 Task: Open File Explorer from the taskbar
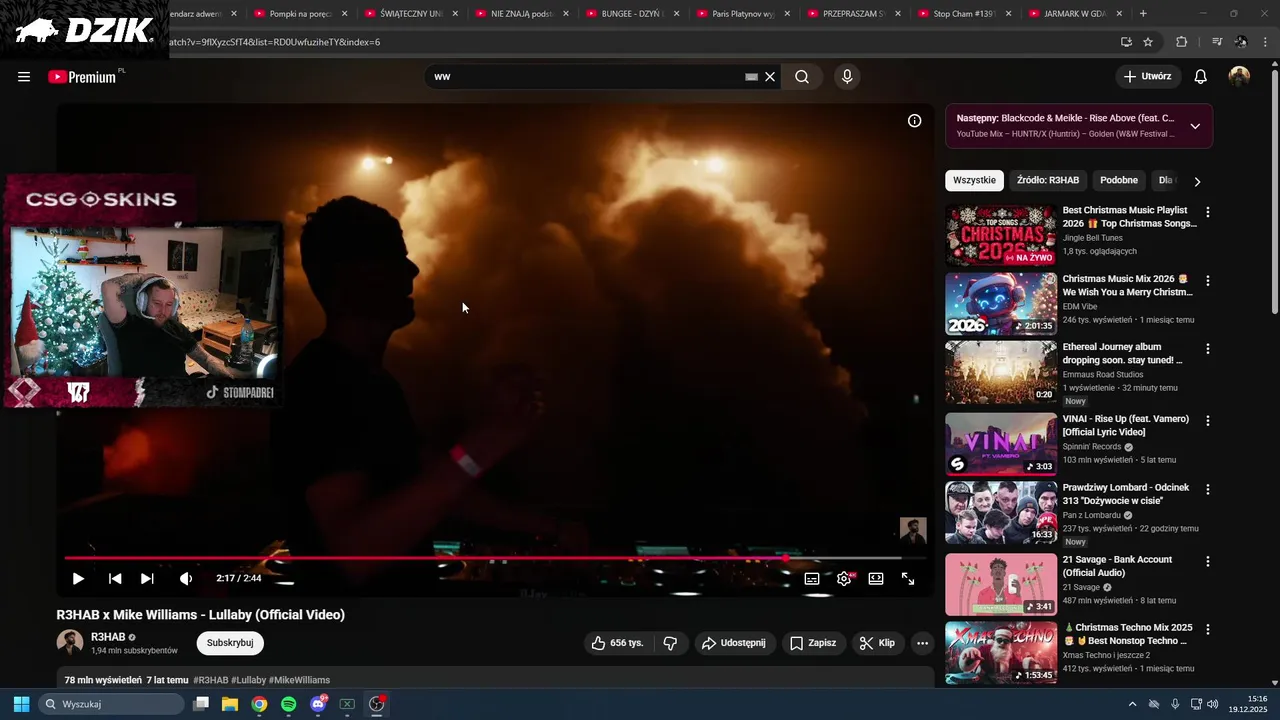pos(230,704)
